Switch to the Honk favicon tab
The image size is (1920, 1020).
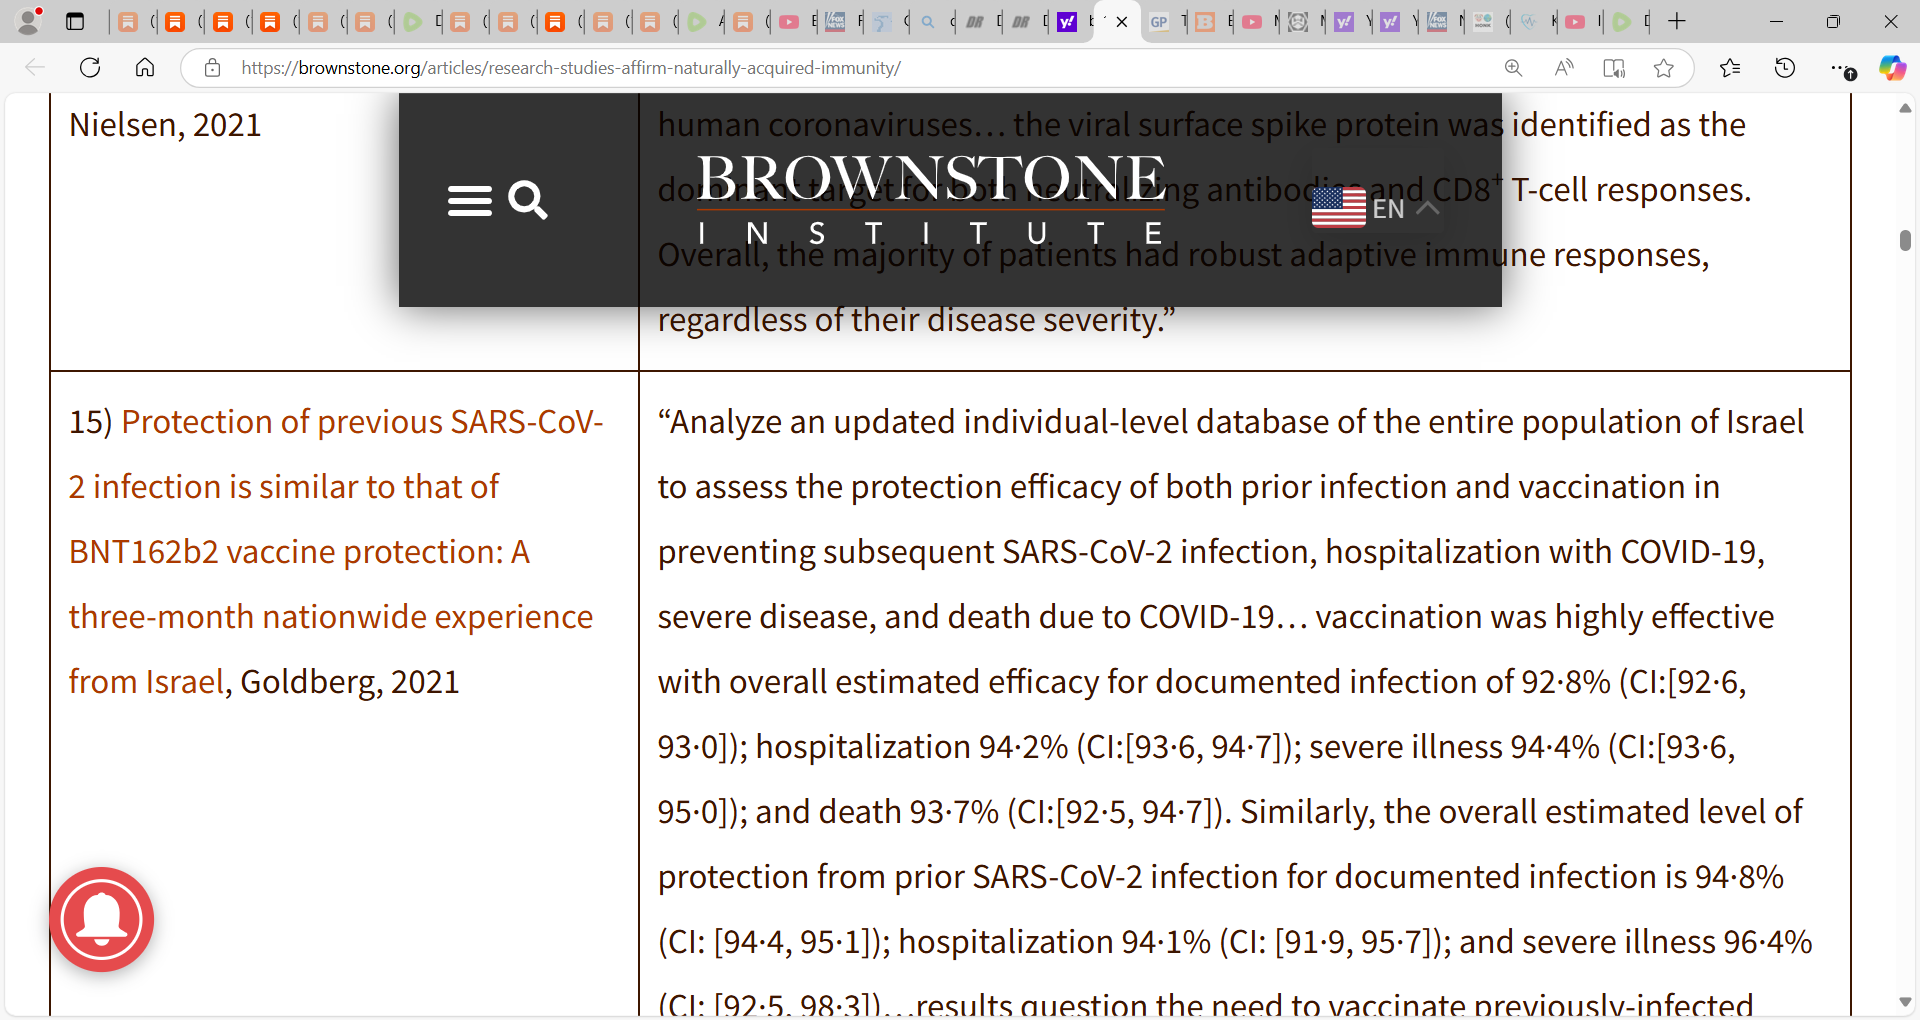click(1482, 22)
